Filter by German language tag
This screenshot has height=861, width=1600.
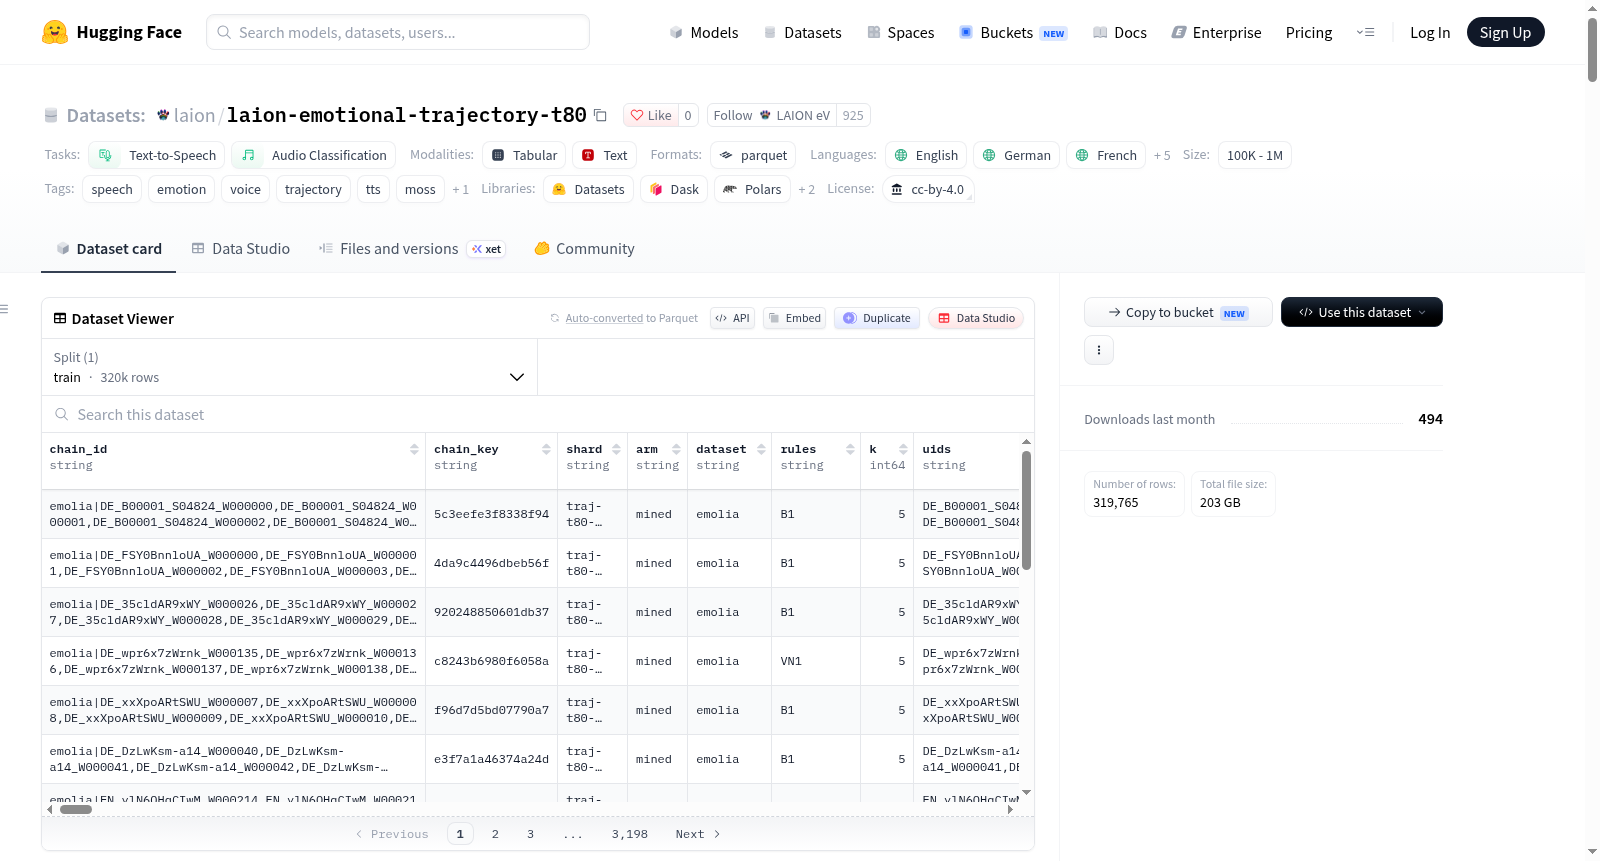click(1016, 155)
